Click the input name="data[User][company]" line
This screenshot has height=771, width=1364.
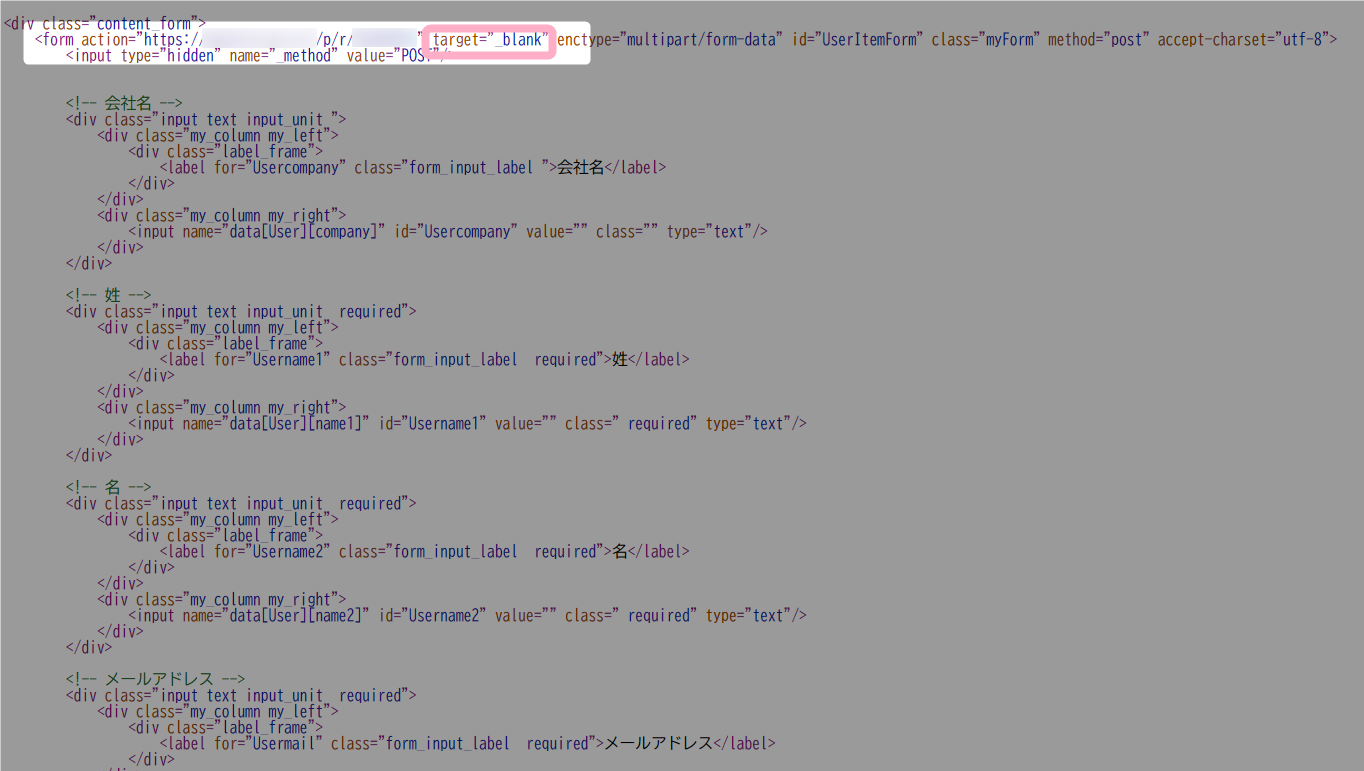pos(448,232)
